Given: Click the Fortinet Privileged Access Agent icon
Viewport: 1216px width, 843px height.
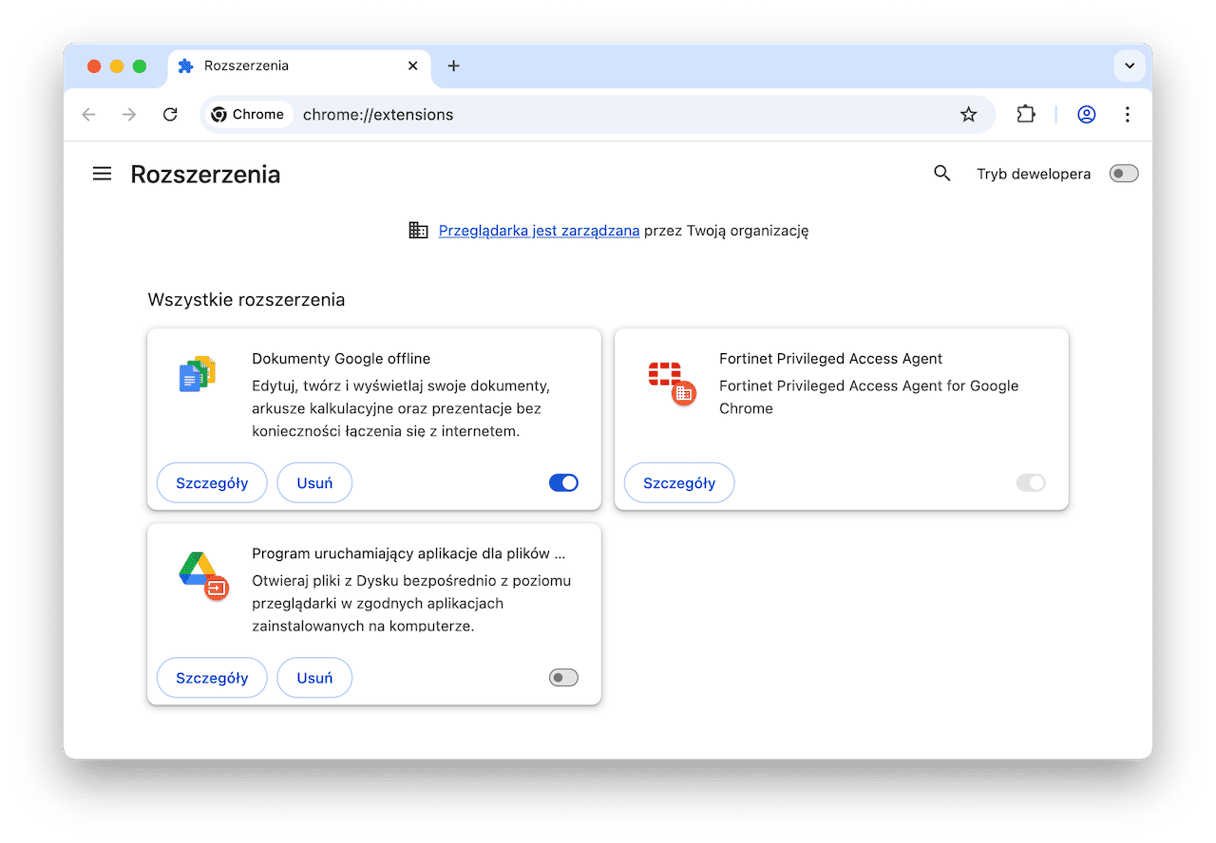Looking at the screenshot, I should (671, 383).
